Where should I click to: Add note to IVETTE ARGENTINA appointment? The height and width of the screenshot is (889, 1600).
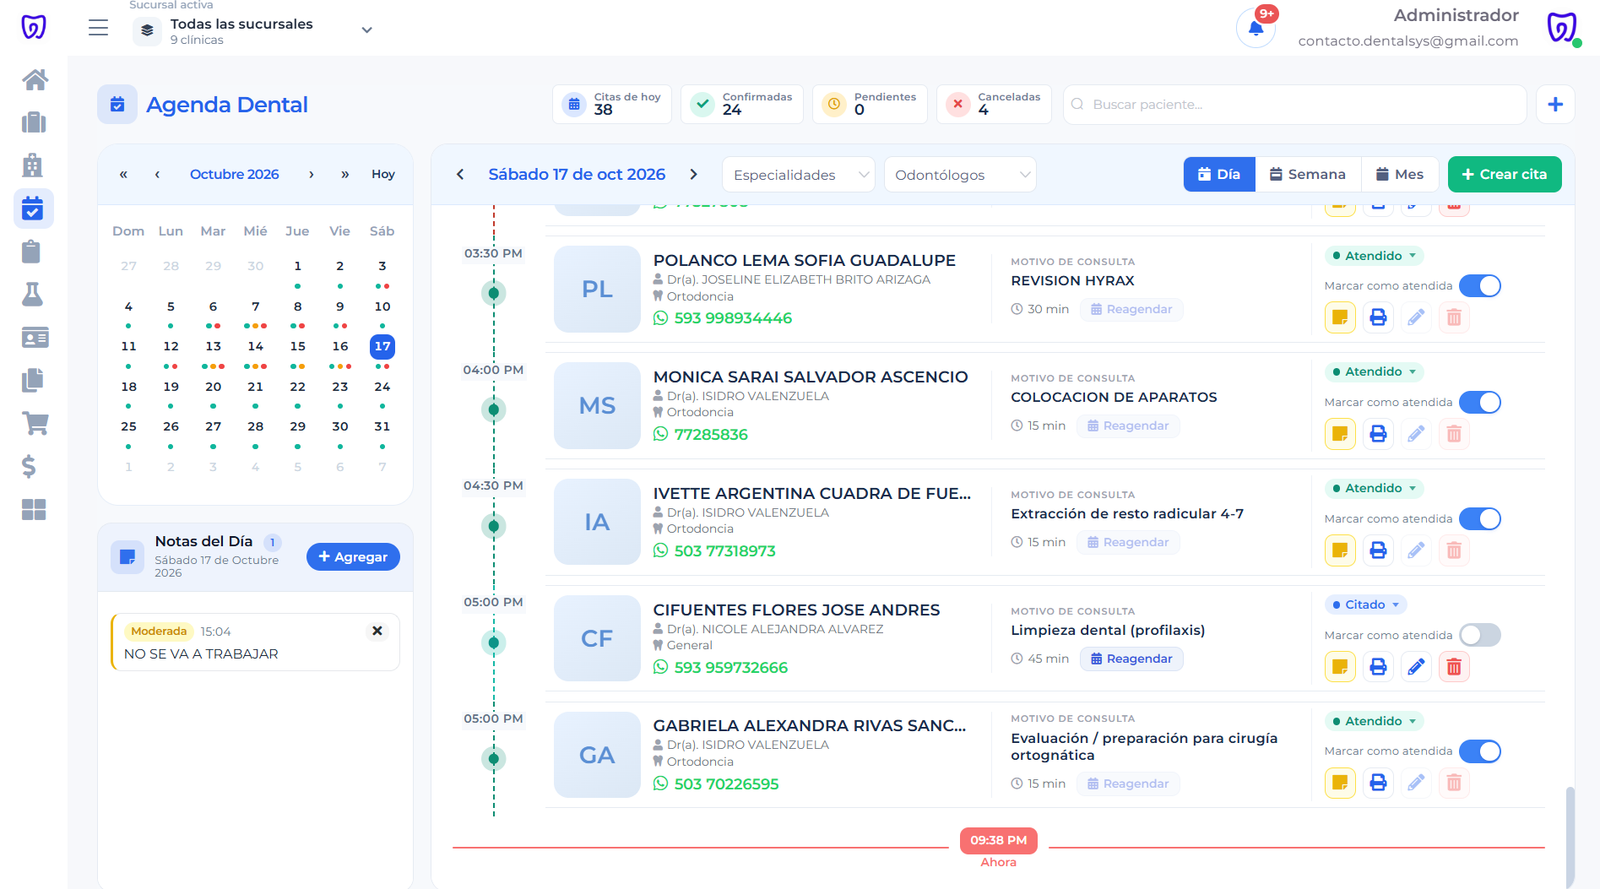pos(1340,551)
